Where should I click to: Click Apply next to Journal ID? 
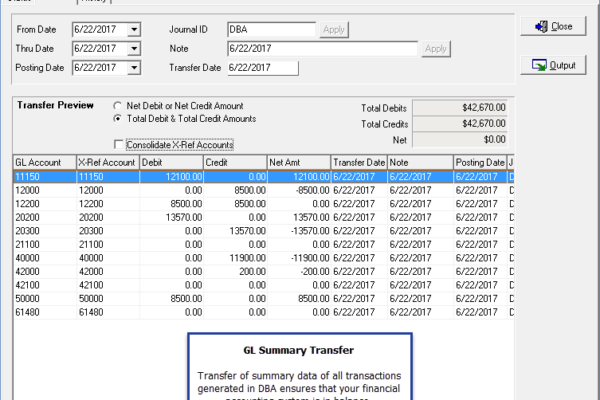pos(334,29)
